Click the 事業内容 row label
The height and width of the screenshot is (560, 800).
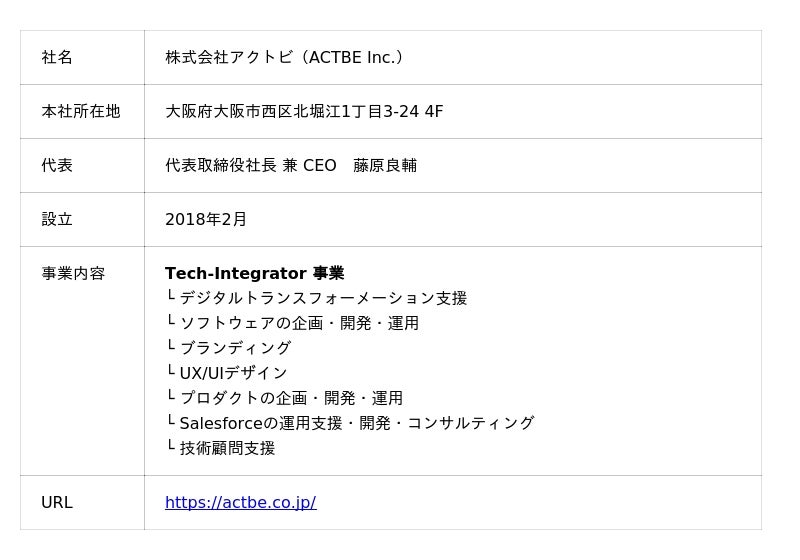[73, 273]
